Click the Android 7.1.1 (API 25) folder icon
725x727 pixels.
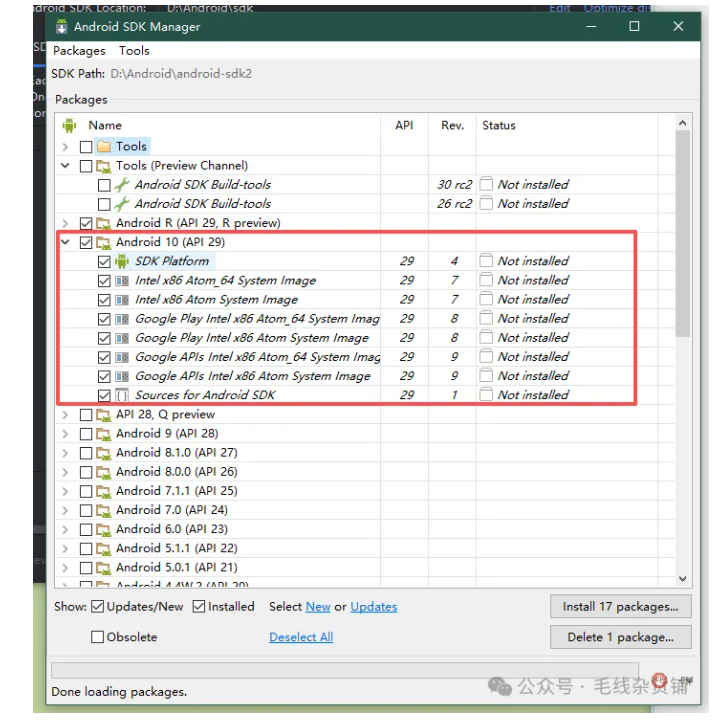pyautogui.click(x=103, y=491)
